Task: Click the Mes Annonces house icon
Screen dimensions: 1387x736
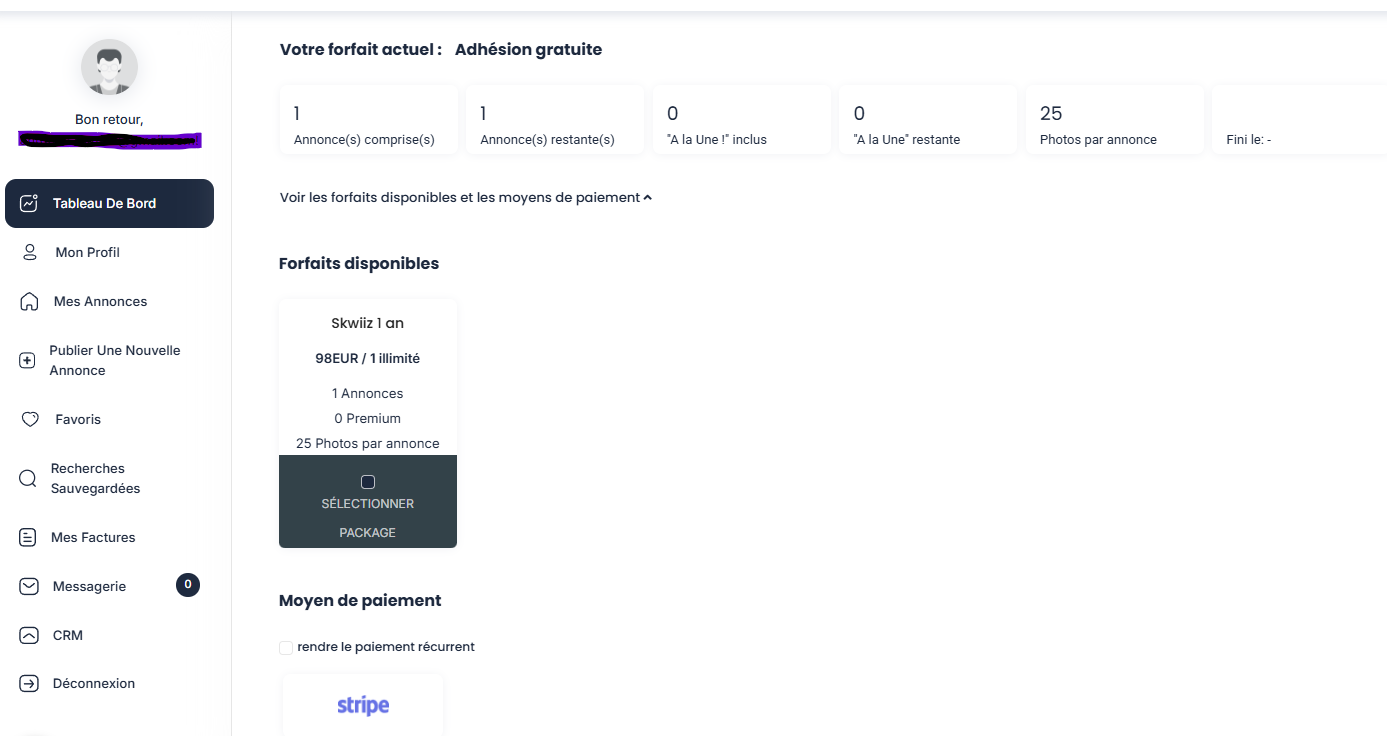Action: pos(29,302)
